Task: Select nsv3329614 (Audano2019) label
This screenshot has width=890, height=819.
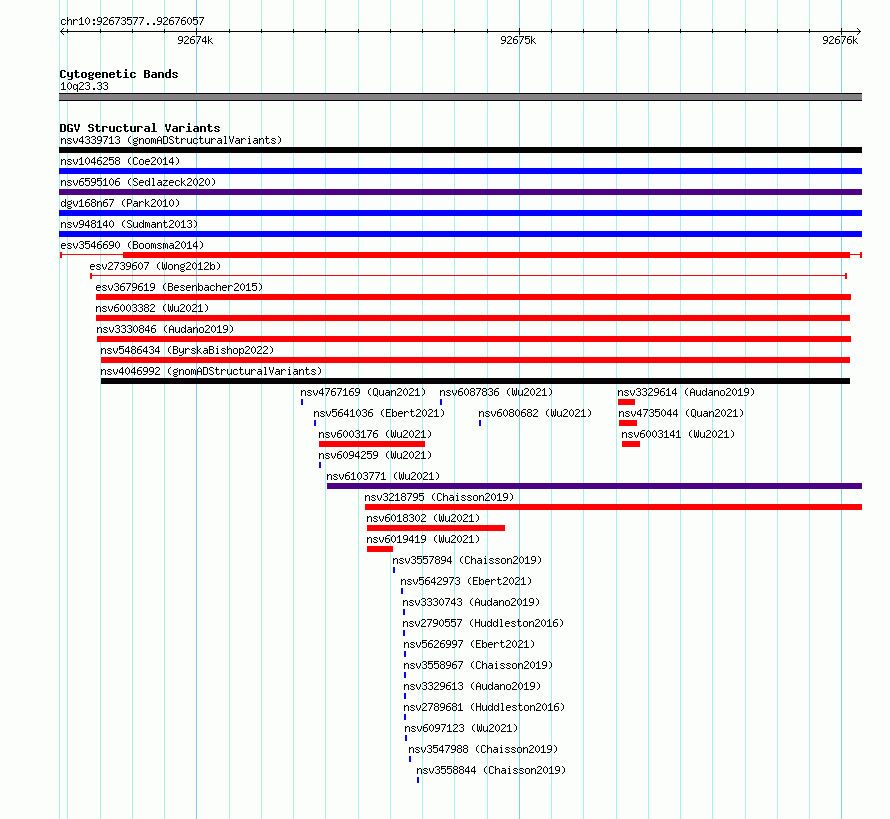Action: (686, 392)
